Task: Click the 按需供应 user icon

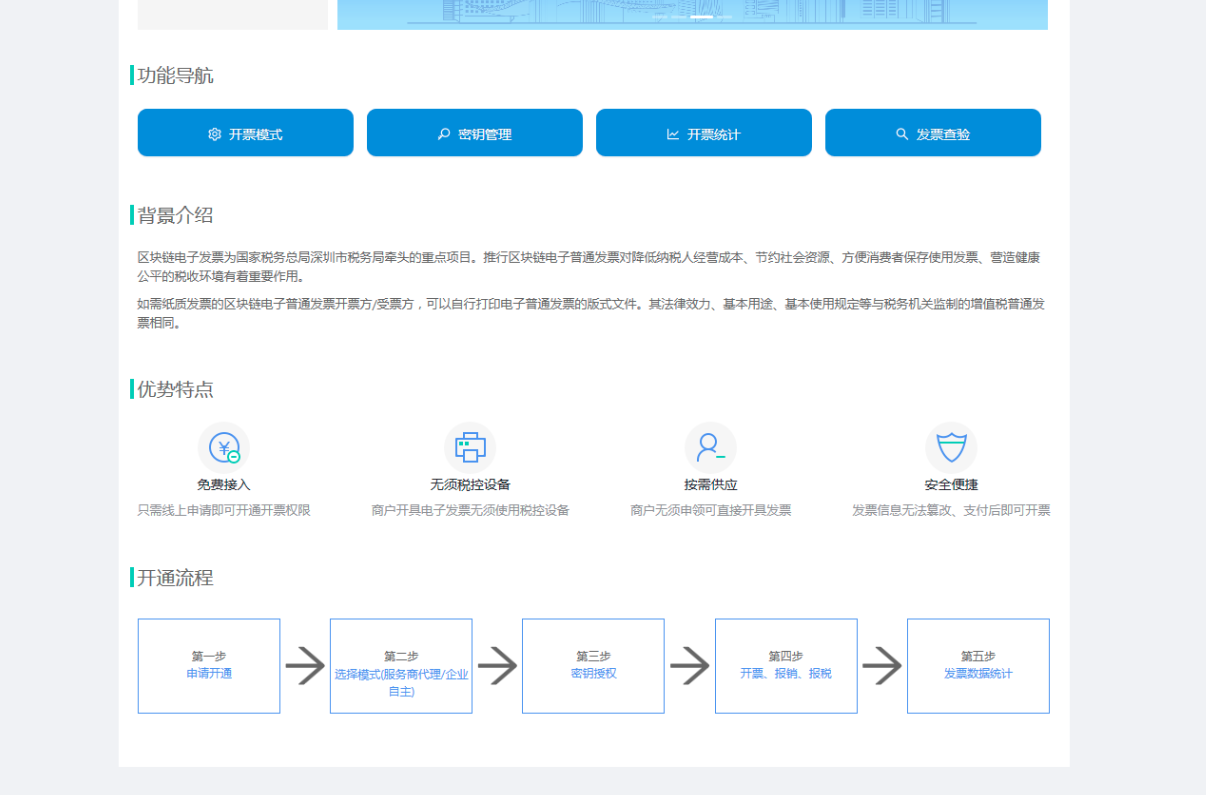Action: [710, 448]
